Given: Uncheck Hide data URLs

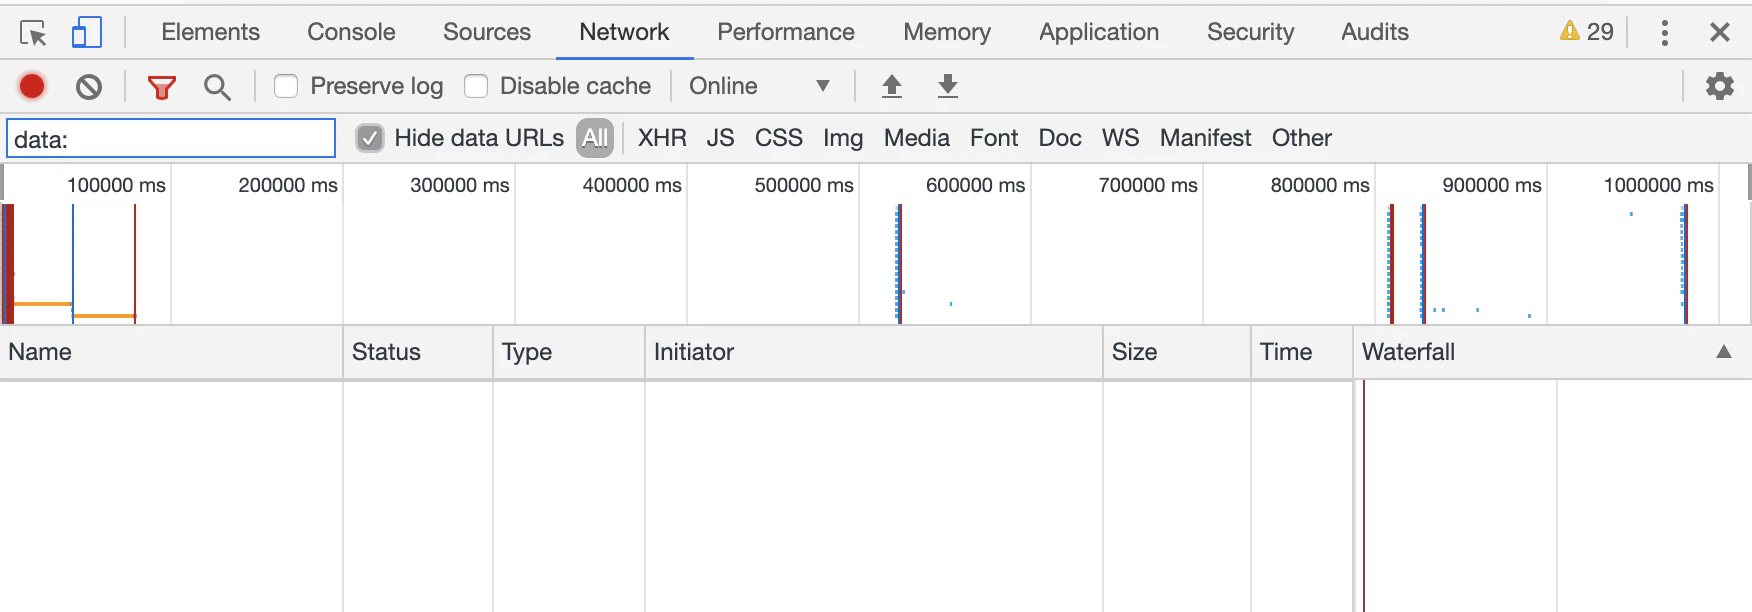Looking at the screenshot, I should click(370, 138).
